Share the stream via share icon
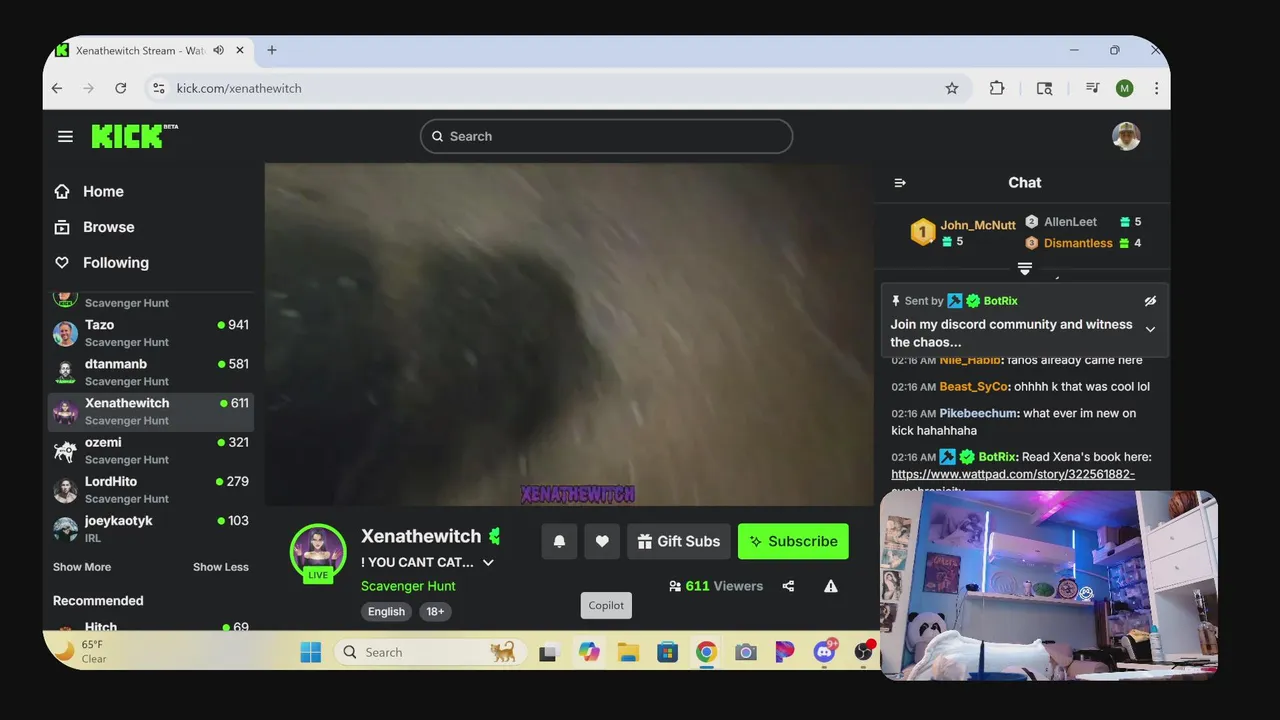 point(788,586)
